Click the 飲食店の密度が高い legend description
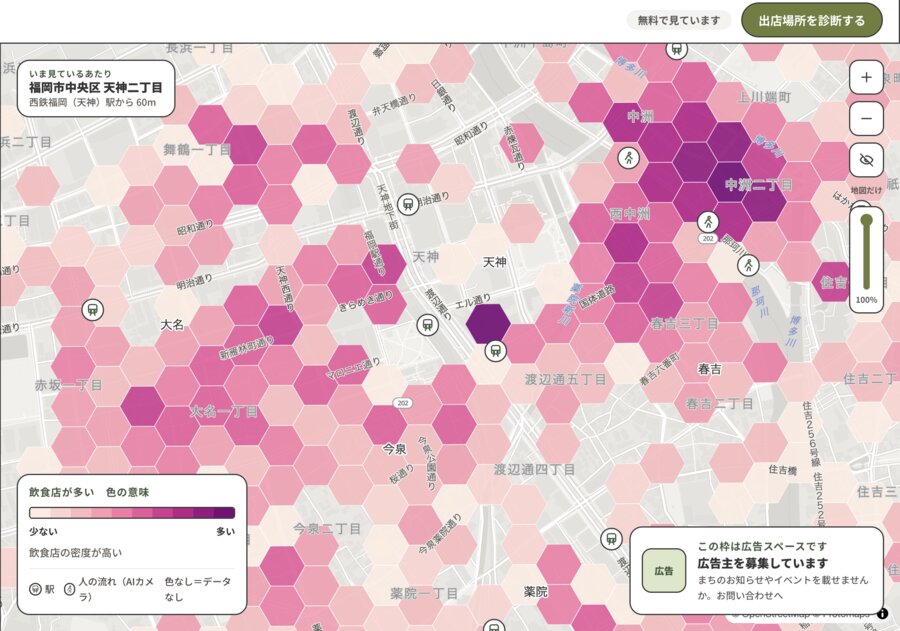900x631 pixels. click(76, 552)
